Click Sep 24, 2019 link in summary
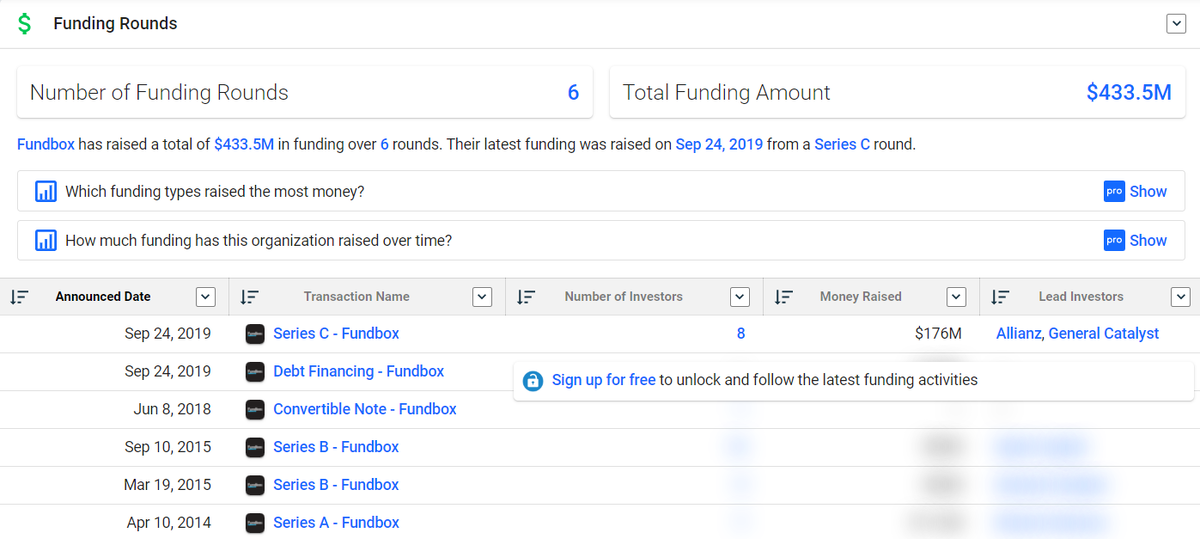This screenshot has width=1200, height=539. coord(719,144)
